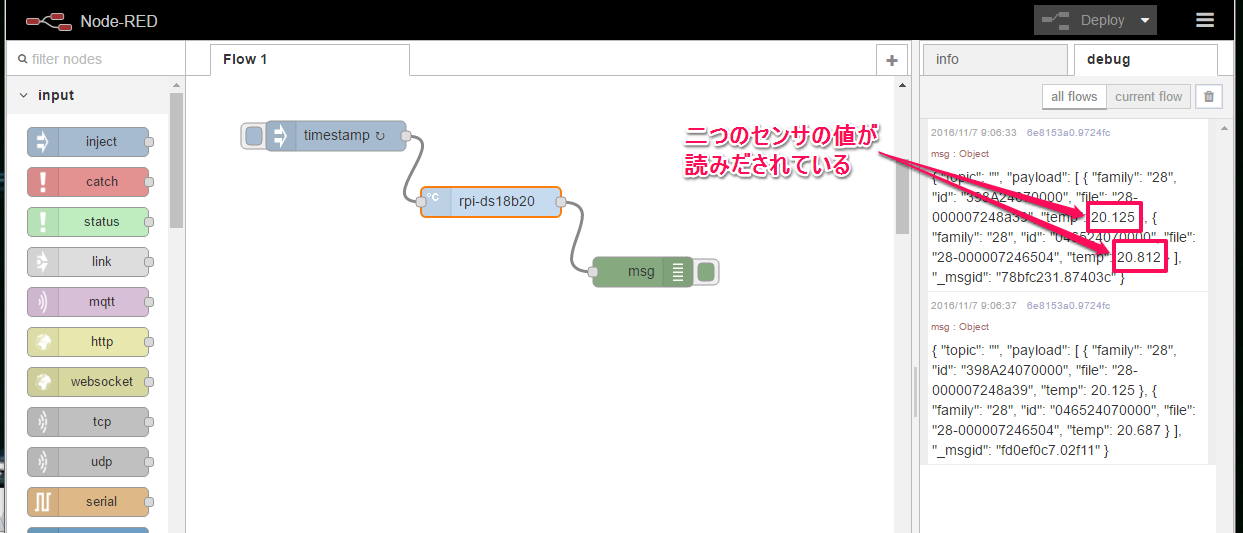Click the rpi-ds18b20 node output port
This screenshot has width=1243, height=533.
point(561,201)
